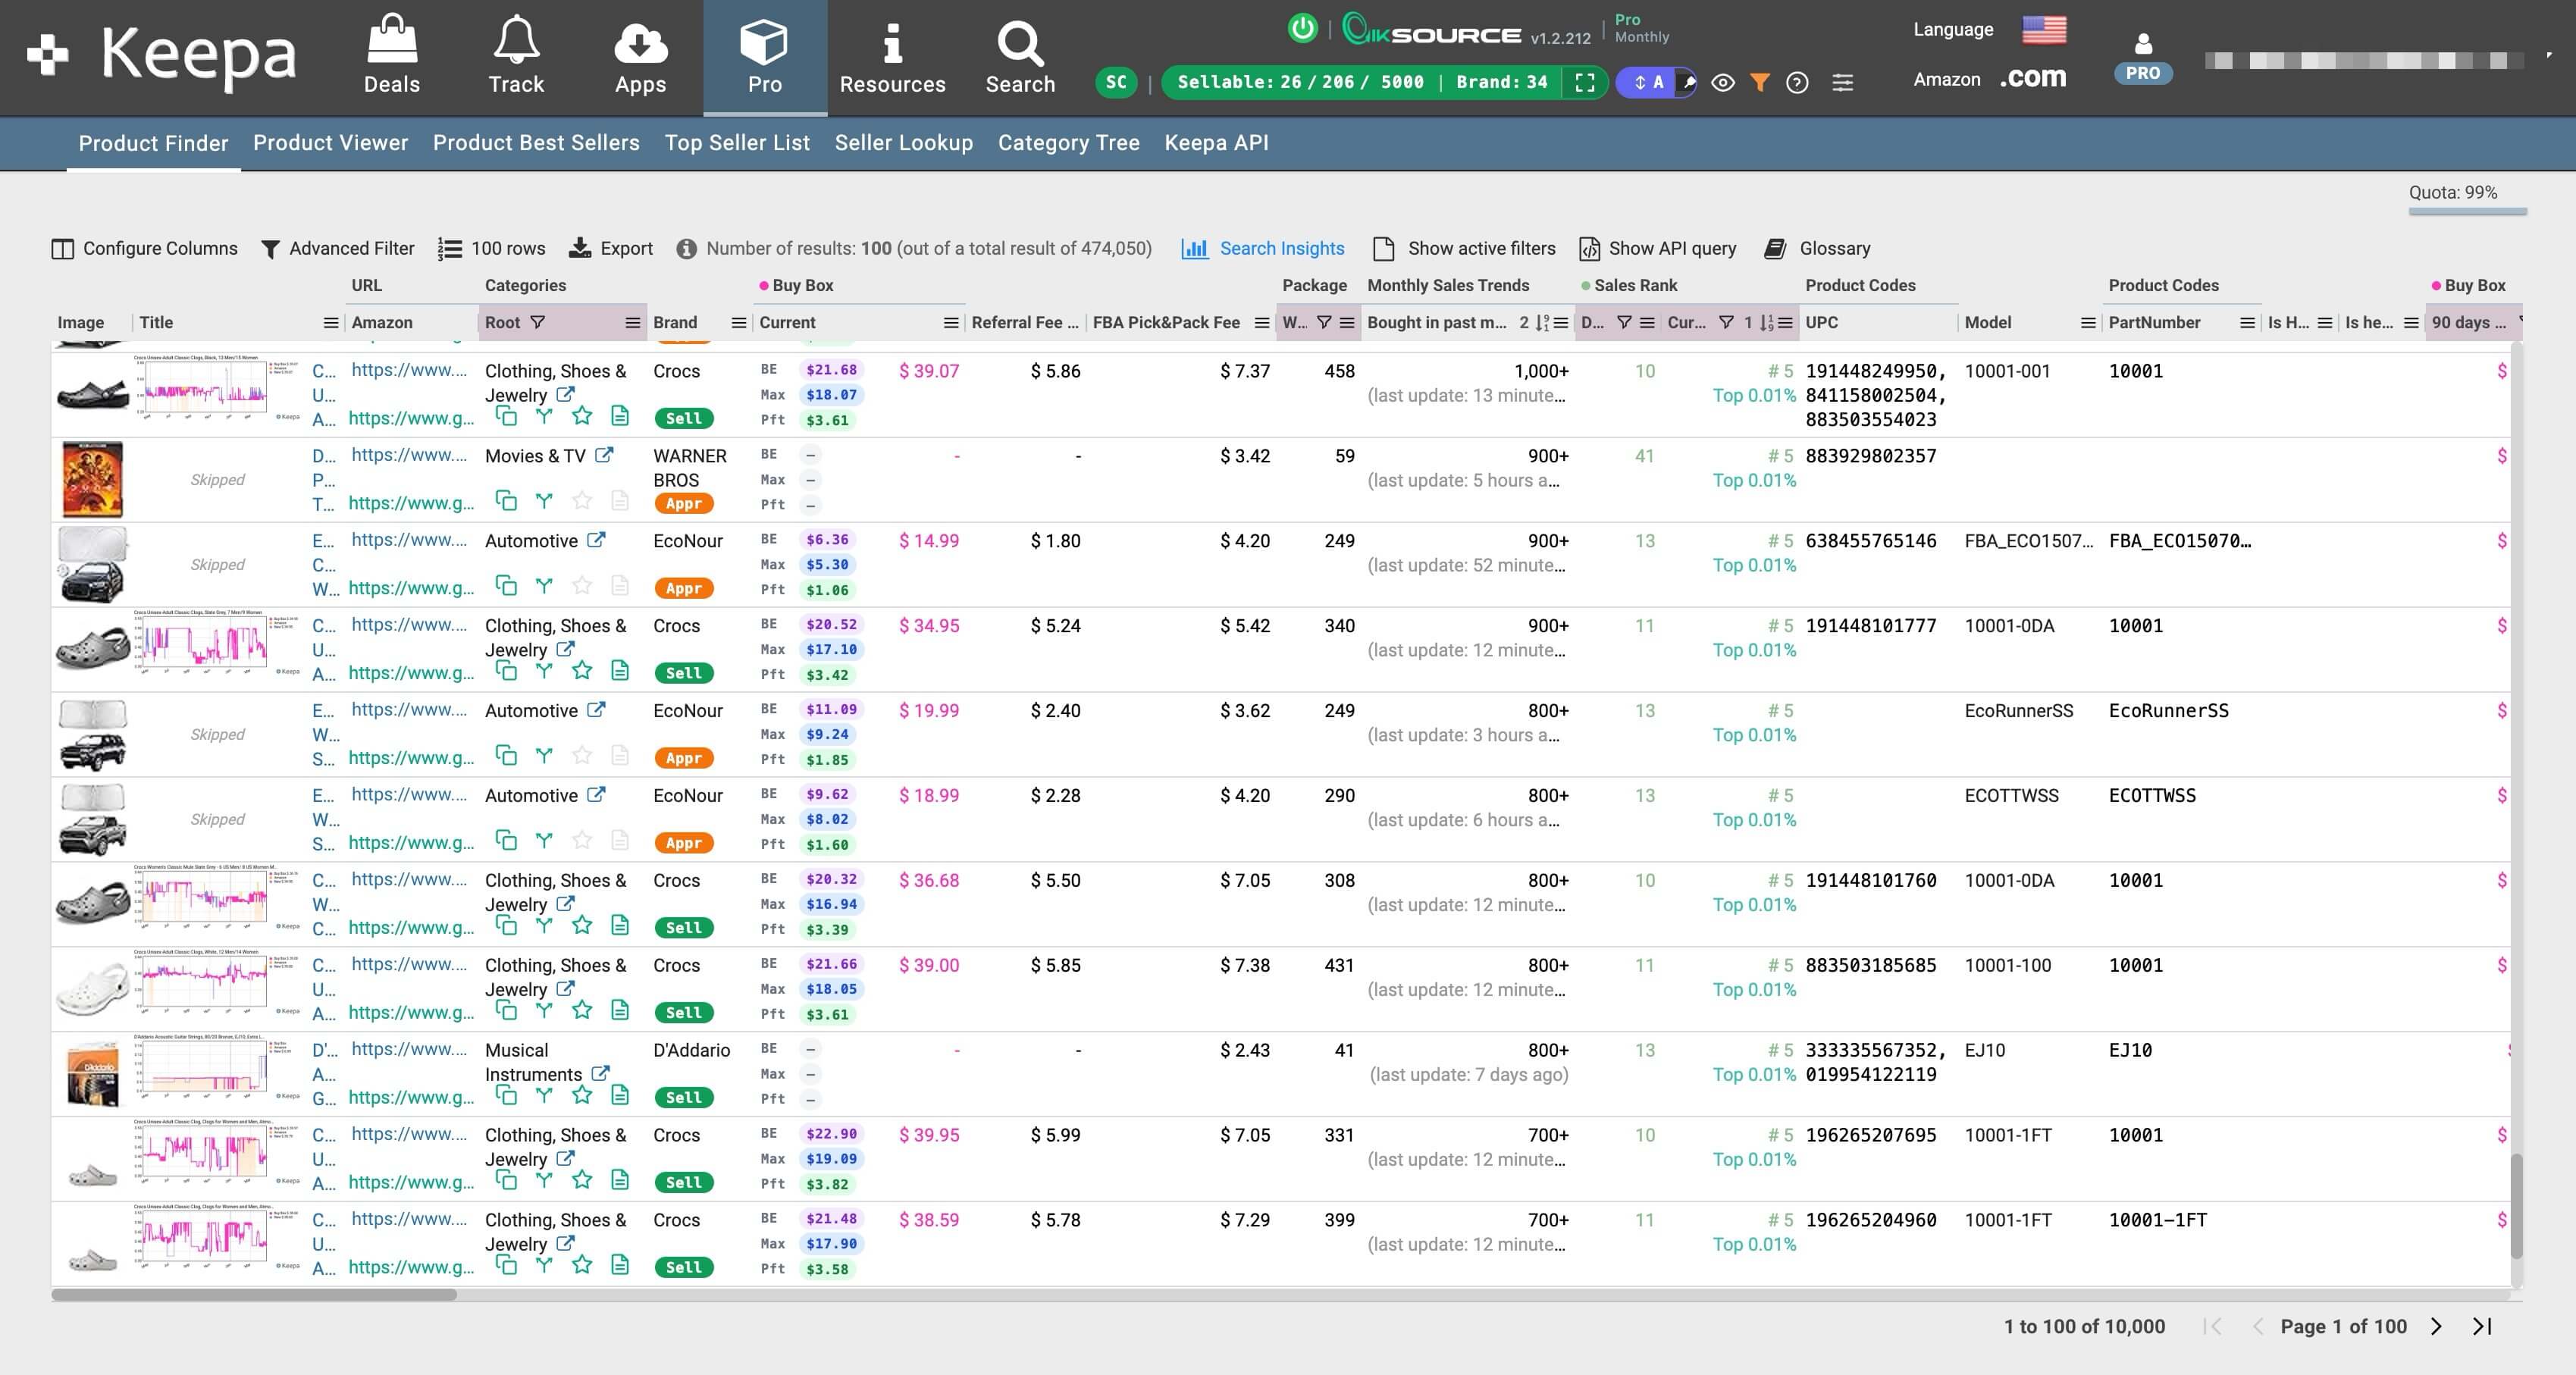Switch to the Product Viewer tab
This screenshot has width=2576, height=1375.
330,143
